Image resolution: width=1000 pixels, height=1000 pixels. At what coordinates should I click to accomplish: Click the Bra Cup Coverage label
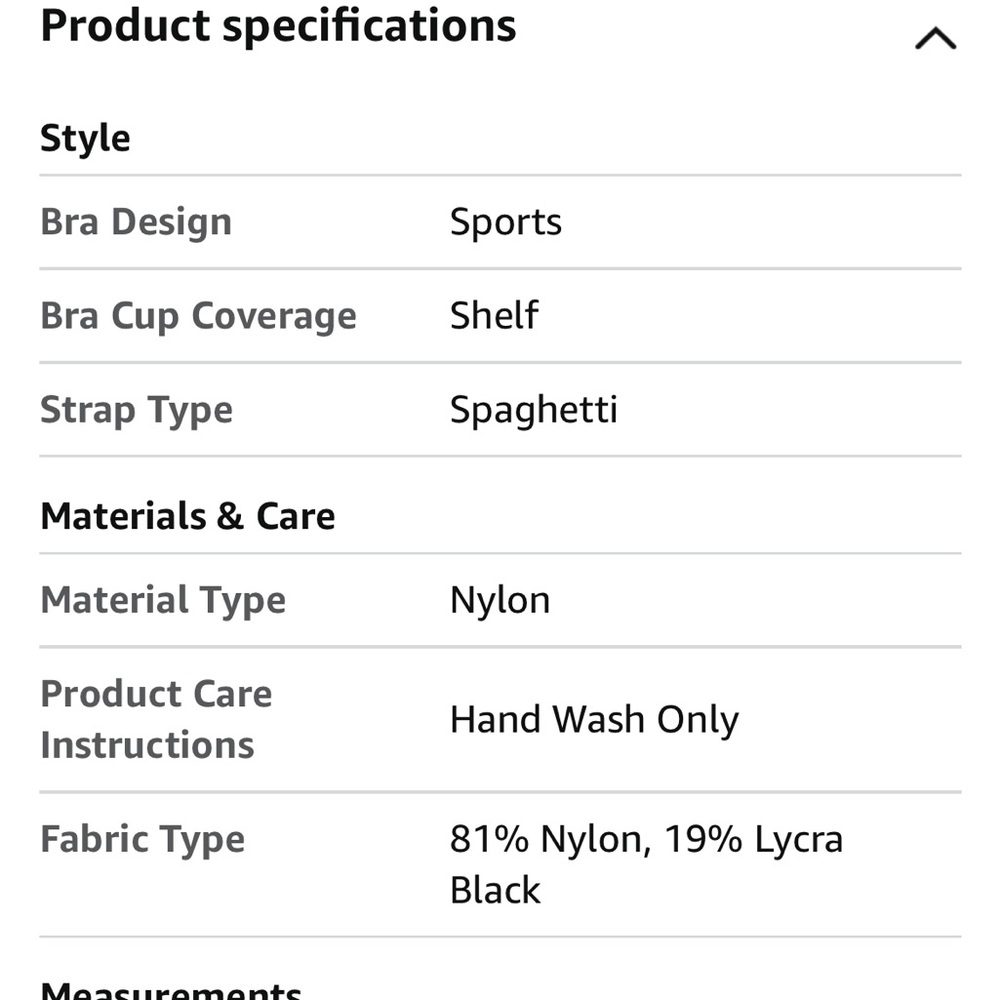pyautogui.click(x=198, y=316)
